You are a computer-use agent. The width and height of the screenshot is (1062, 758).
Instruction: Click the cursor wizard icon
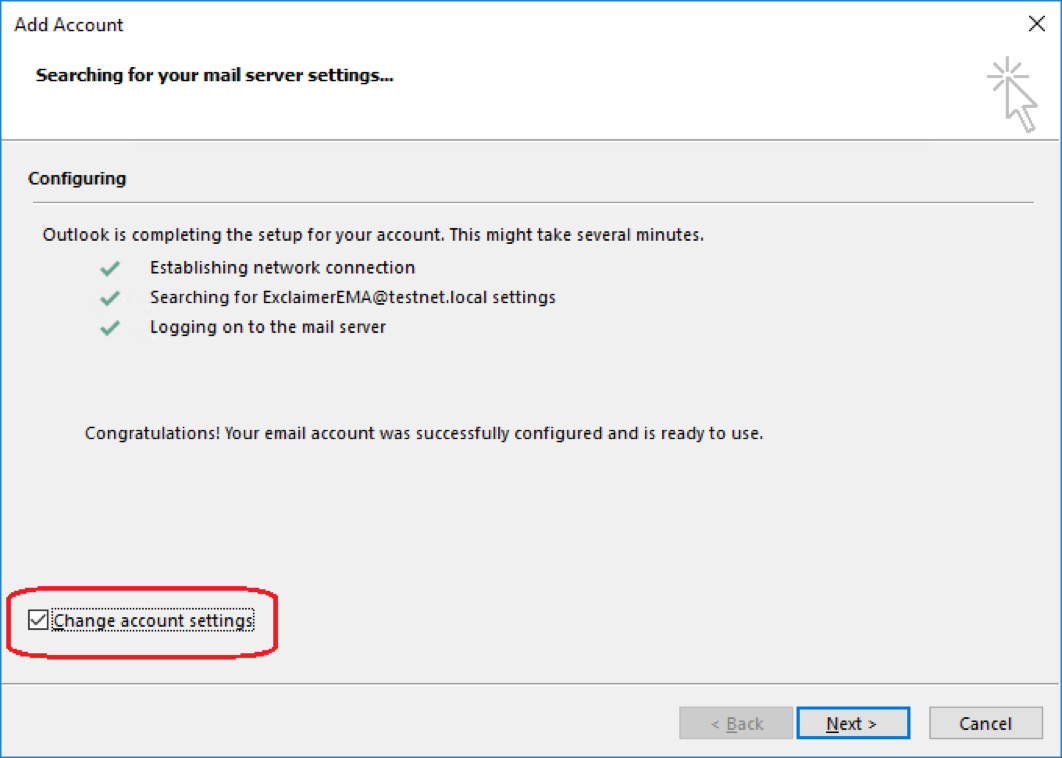(1013, 94)
